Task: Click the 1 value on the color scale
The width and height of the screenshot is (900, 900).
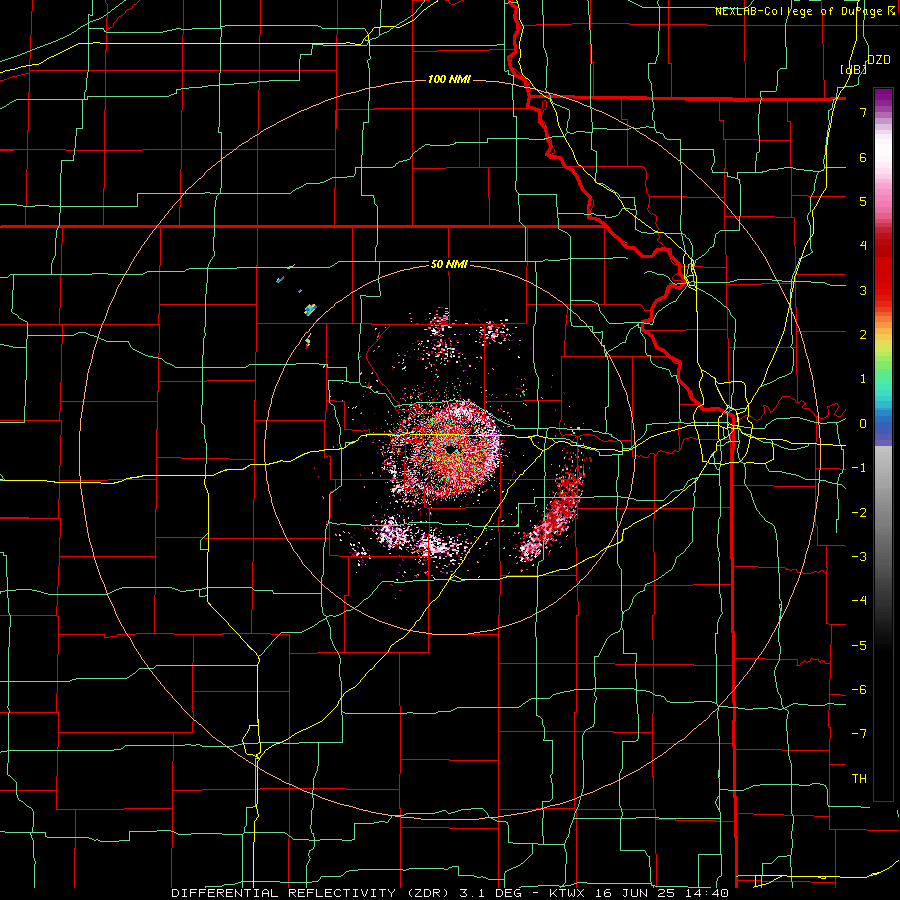Action: [x=863, y=379]
